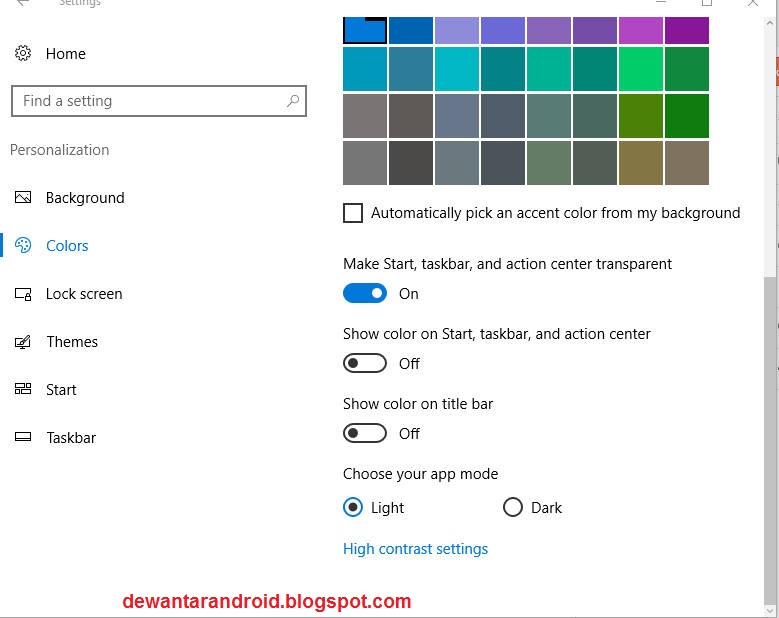Select Dark app mode

tap(513, 507)
